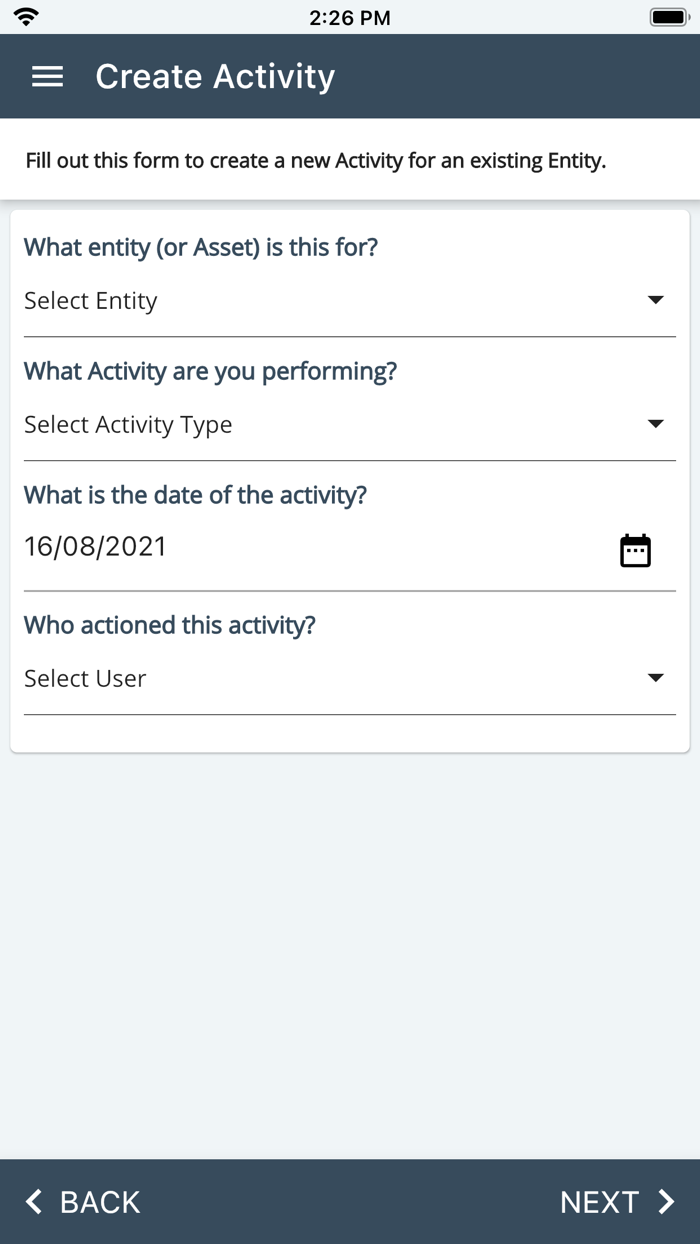The height and width of the screenshot is (1244, 700).
Task: Click the Select Entity dropdown arrow
Action: click(x=655, y=299)
